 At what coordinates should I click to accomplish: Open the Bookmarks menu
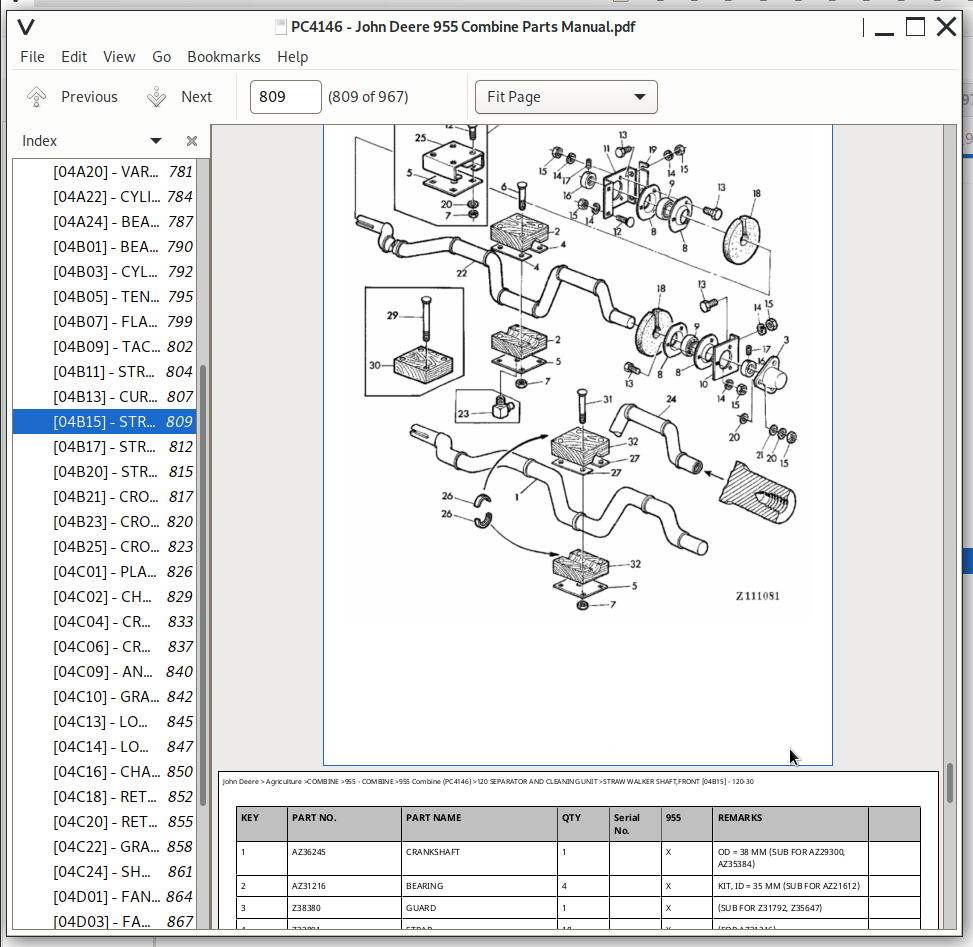point(224,57)
